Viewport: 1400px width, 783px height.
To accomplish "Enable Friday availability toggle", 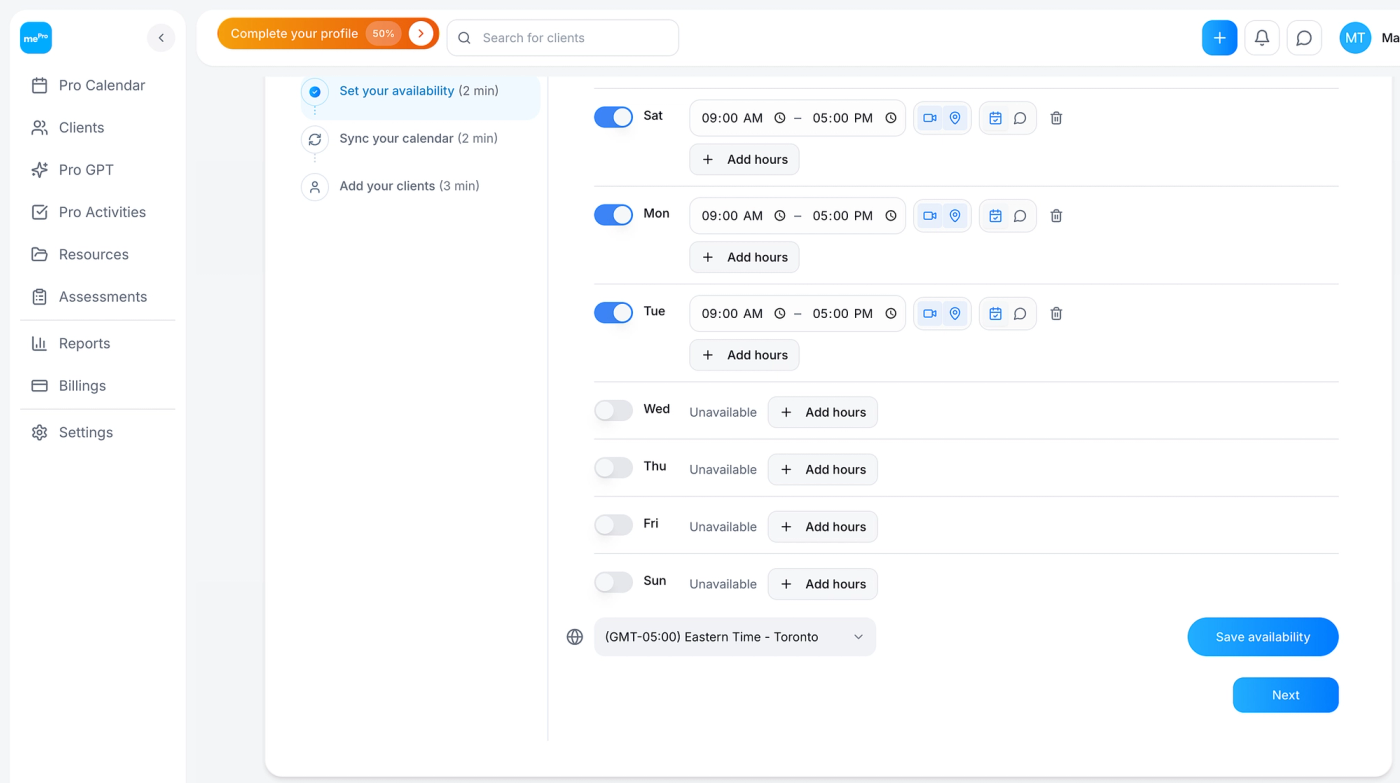I will pyautogui.click(x=613, y=525).
